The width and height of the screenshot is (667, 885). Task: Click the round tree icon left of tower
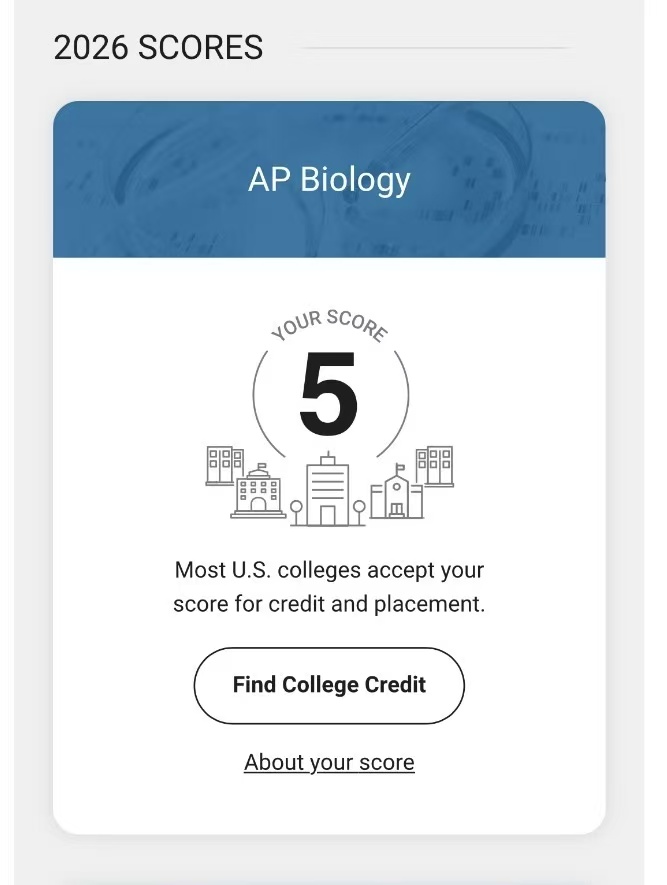(296, 512)
